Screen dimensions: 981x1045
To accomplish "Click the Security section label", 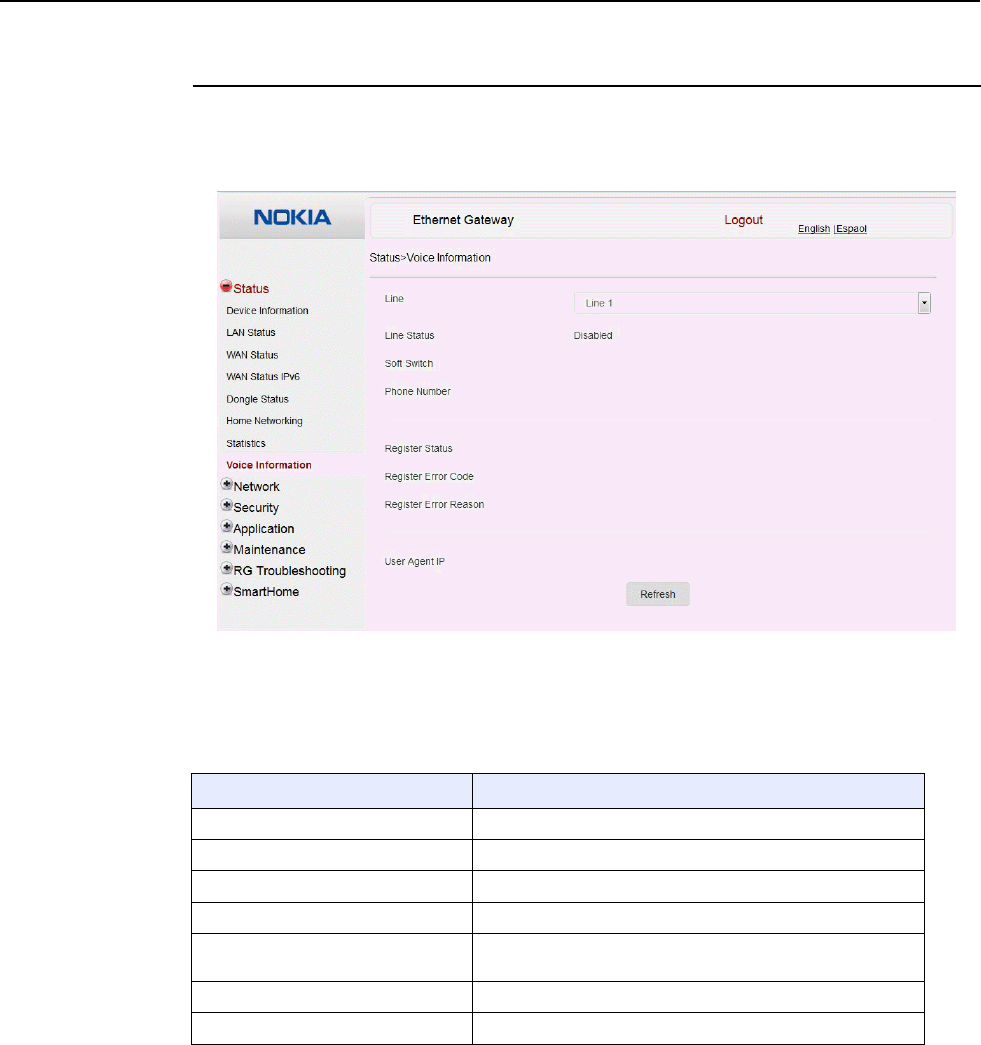I will click(256, 508).
